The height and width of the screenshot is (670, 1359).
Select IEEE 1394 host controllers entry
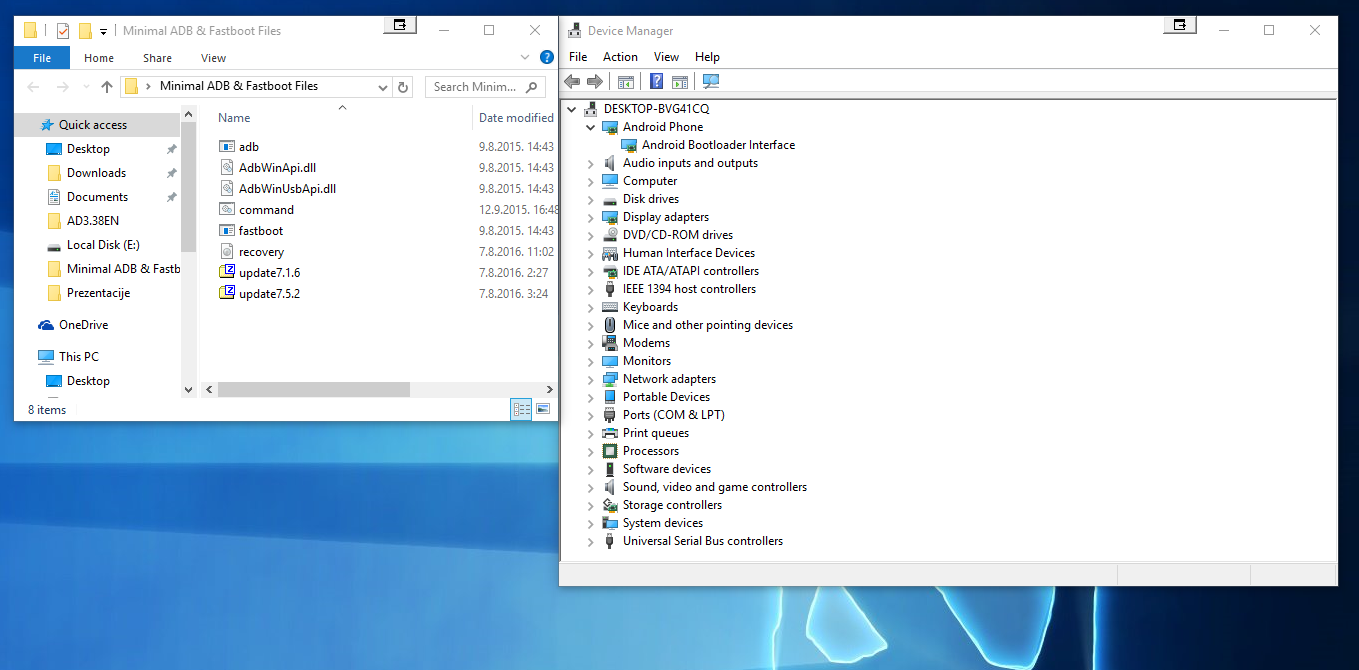(x=689, y=289)
